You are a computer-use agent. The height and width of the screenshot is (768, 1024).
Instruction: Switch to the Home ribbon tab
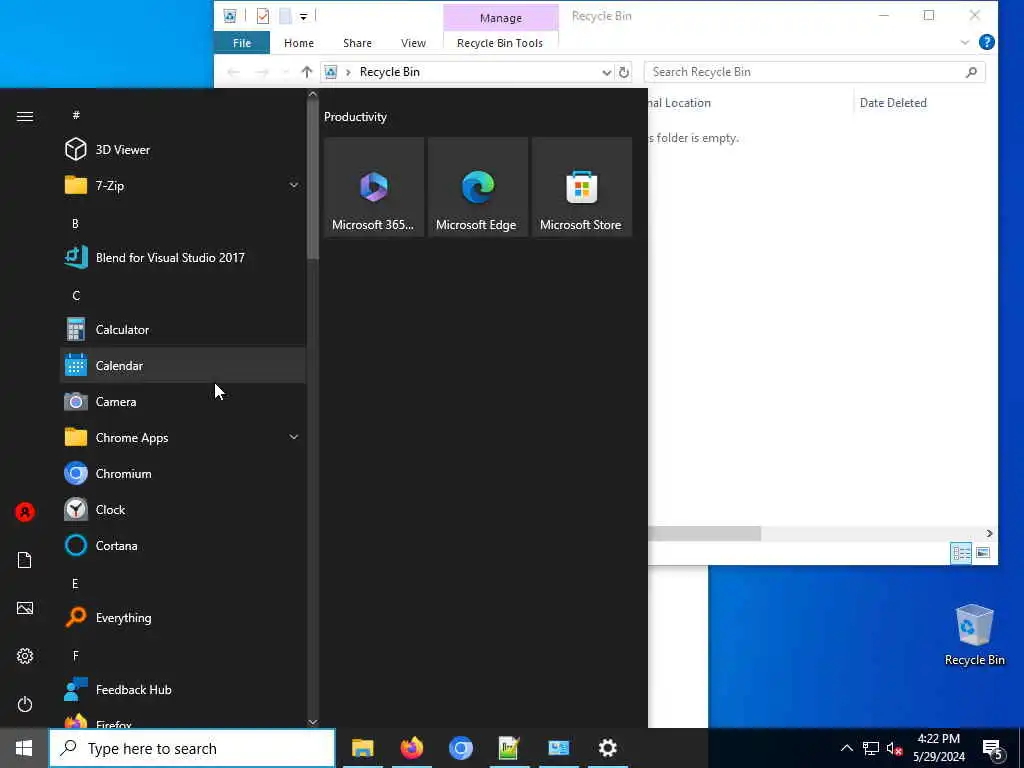pos(299,43)
